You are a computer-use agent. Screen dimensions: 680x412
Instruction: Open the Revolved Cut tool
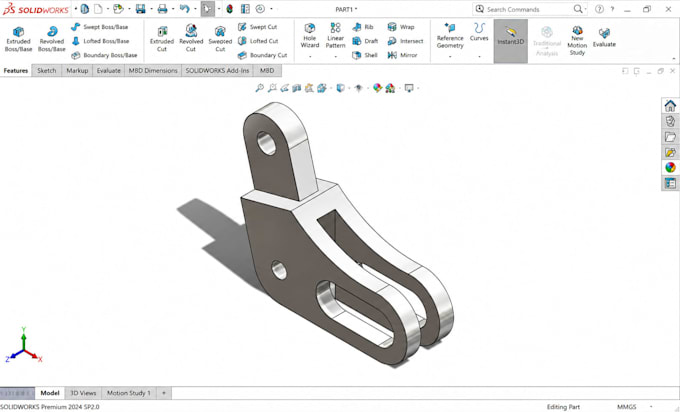(191, 39)
